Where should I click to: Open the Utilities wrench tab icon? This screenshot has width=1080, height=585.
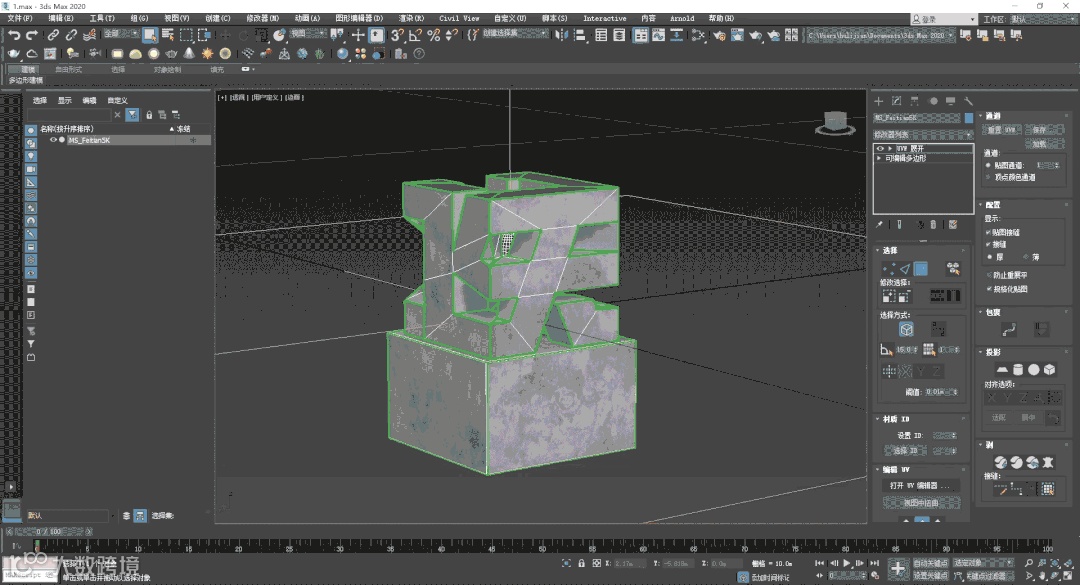pos(968,101)
